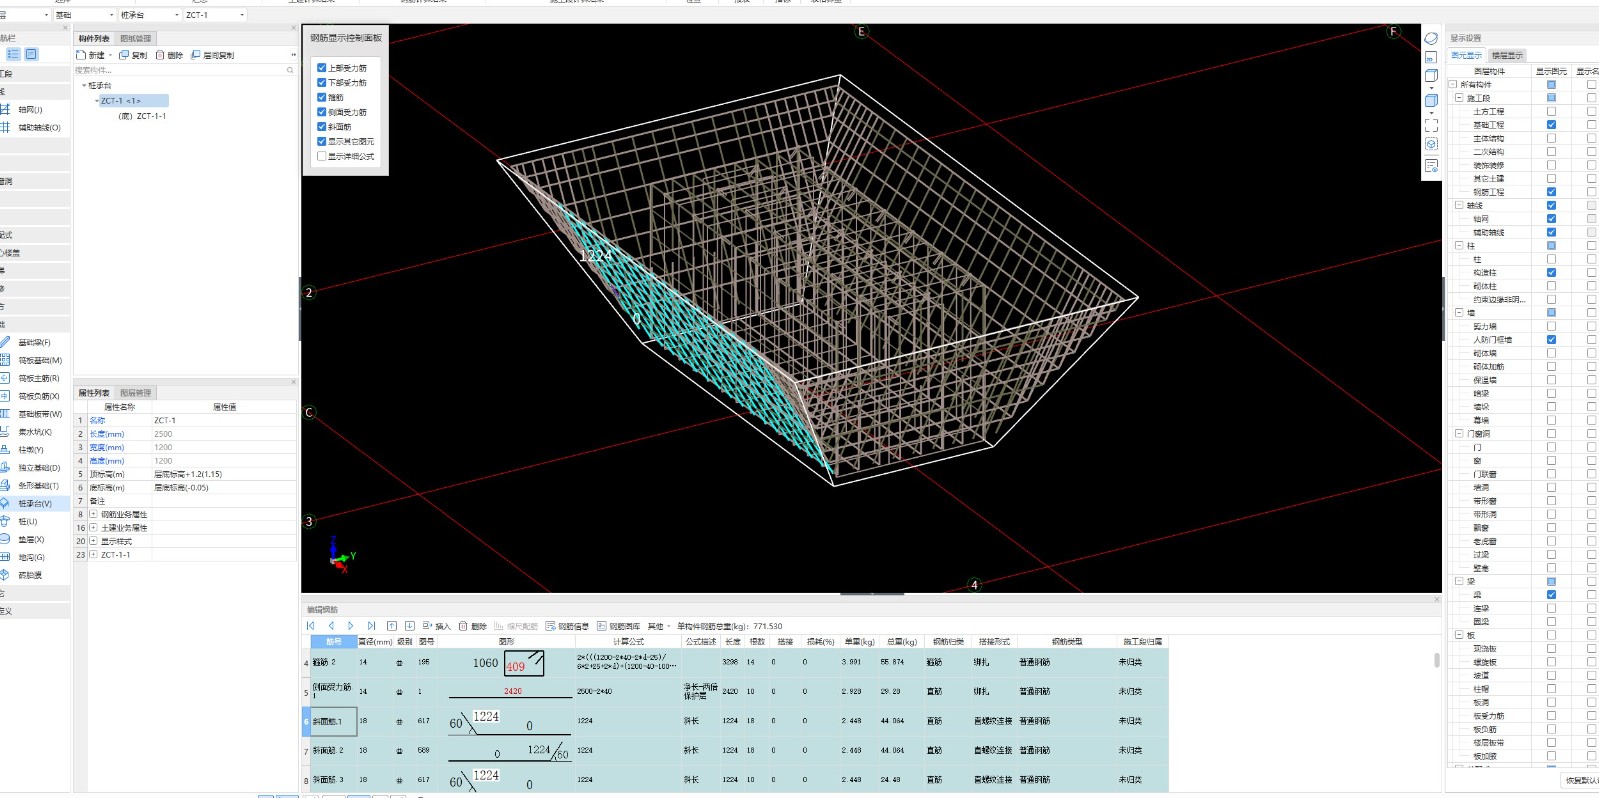Uncheck 下部受力筋 in rebar display panel
Screen dimensions: 1599x798
pyautogui.click(x=322, y=83)
